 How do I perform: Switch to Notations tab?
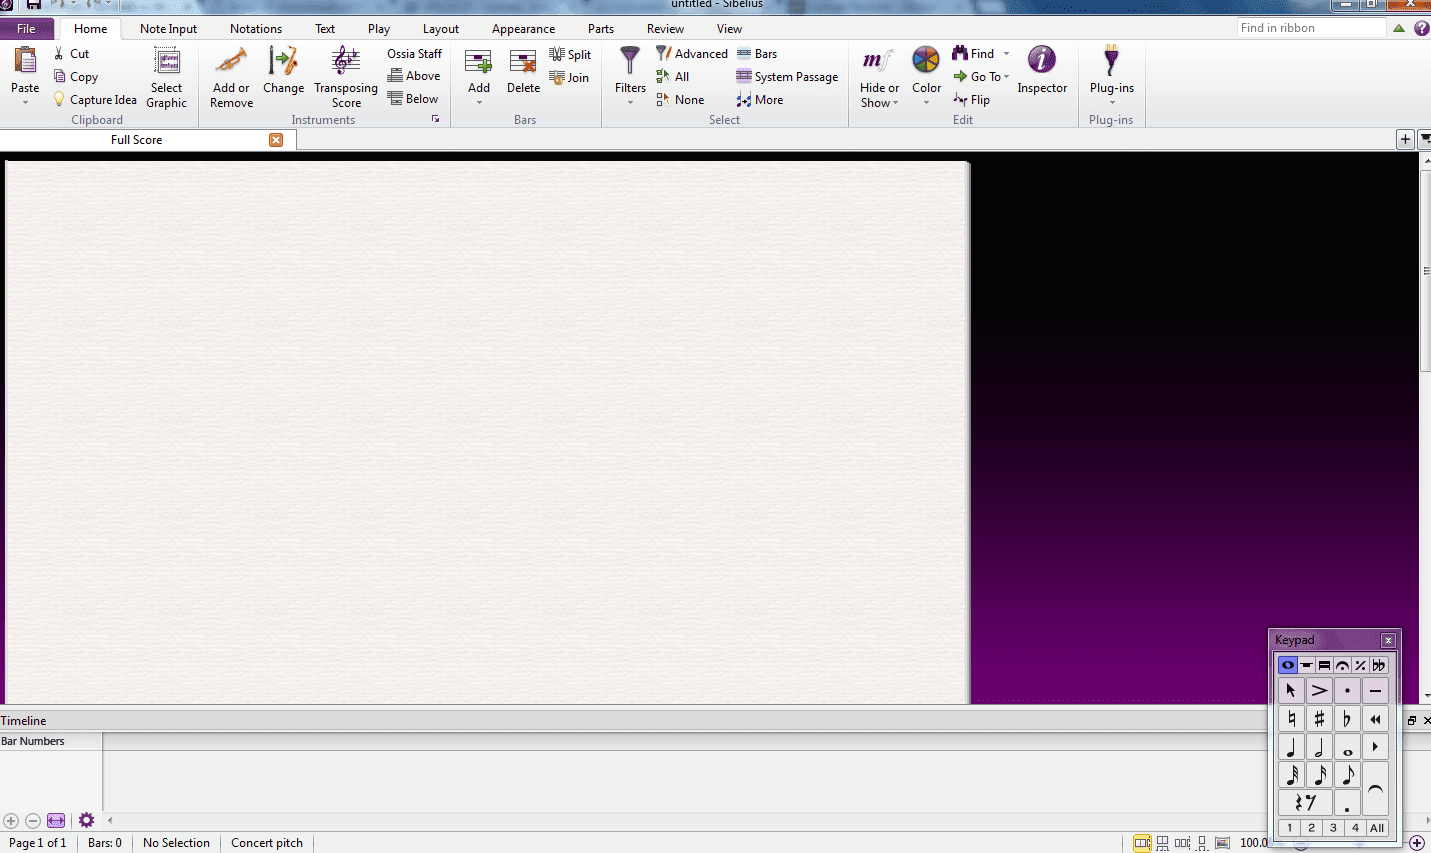(256, 29)
